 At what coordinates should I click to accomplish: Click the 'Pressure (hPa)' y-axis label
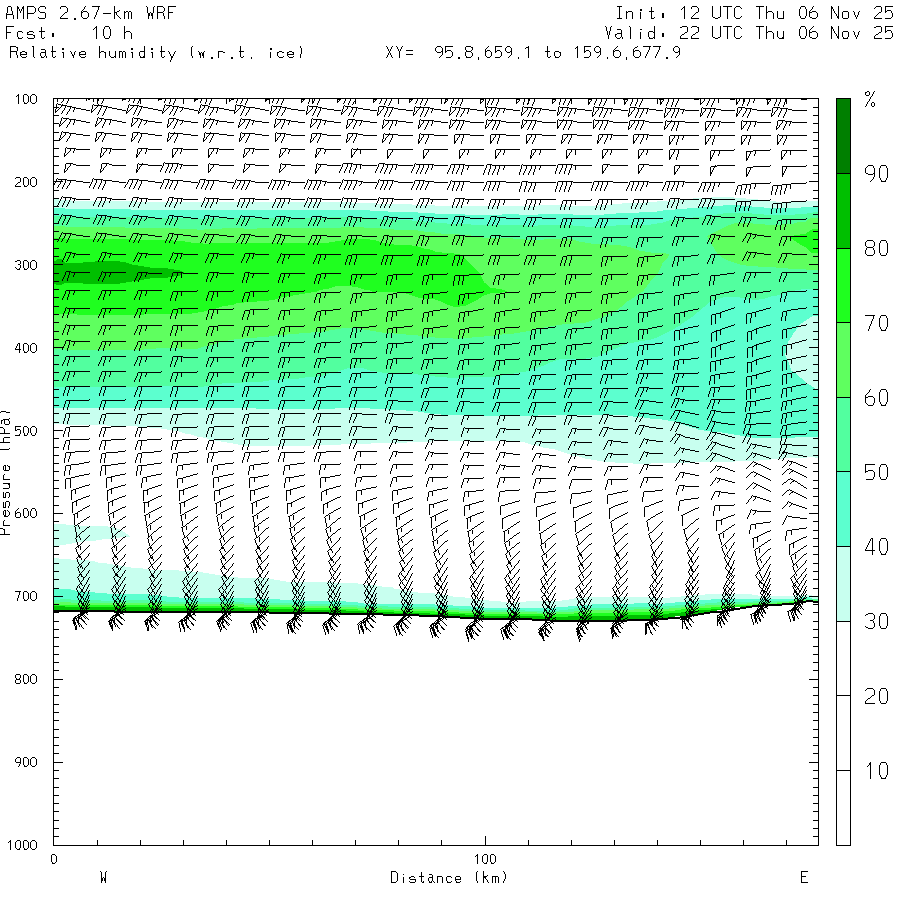coord(7,470)
